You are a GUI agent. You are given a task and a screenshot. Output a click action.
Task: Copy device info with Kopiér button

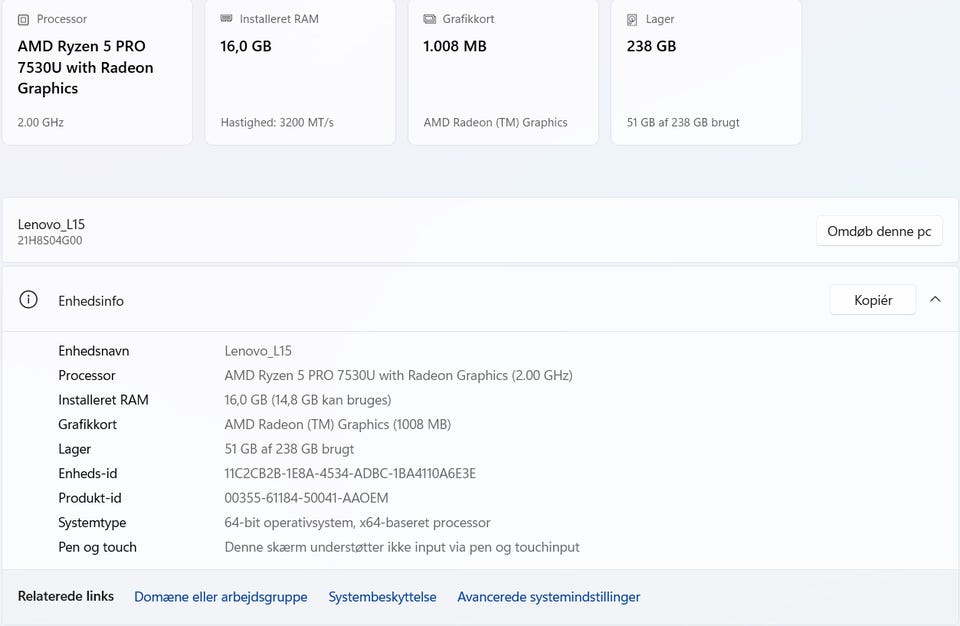pyautogui.click(x=873, y=300)
